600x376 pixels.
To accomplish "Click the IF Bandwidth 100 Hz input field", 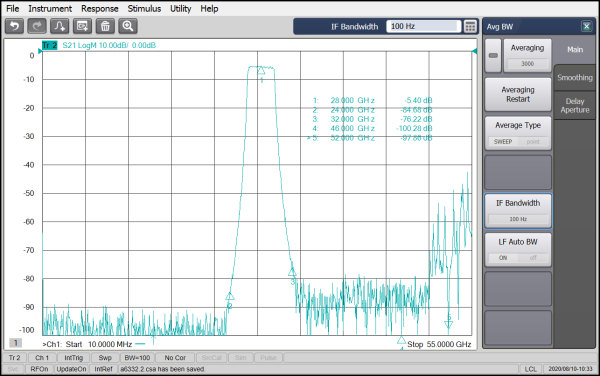I will tap(423, 26).
